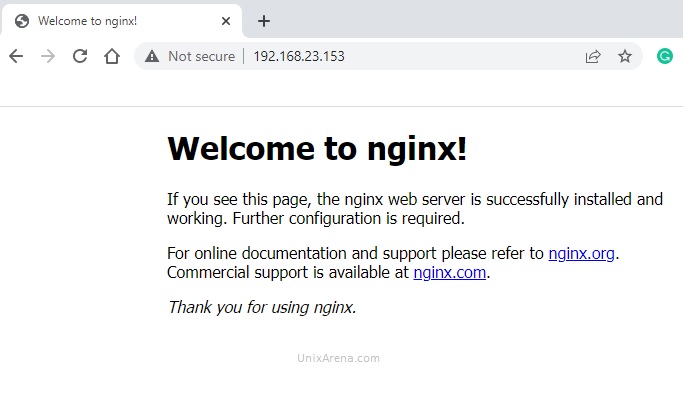The height and width of the screenshot is (402, 683).
Task: Click the text 'Further configuration is required.'
Action: pyautogui.click(x=348, y=219)
